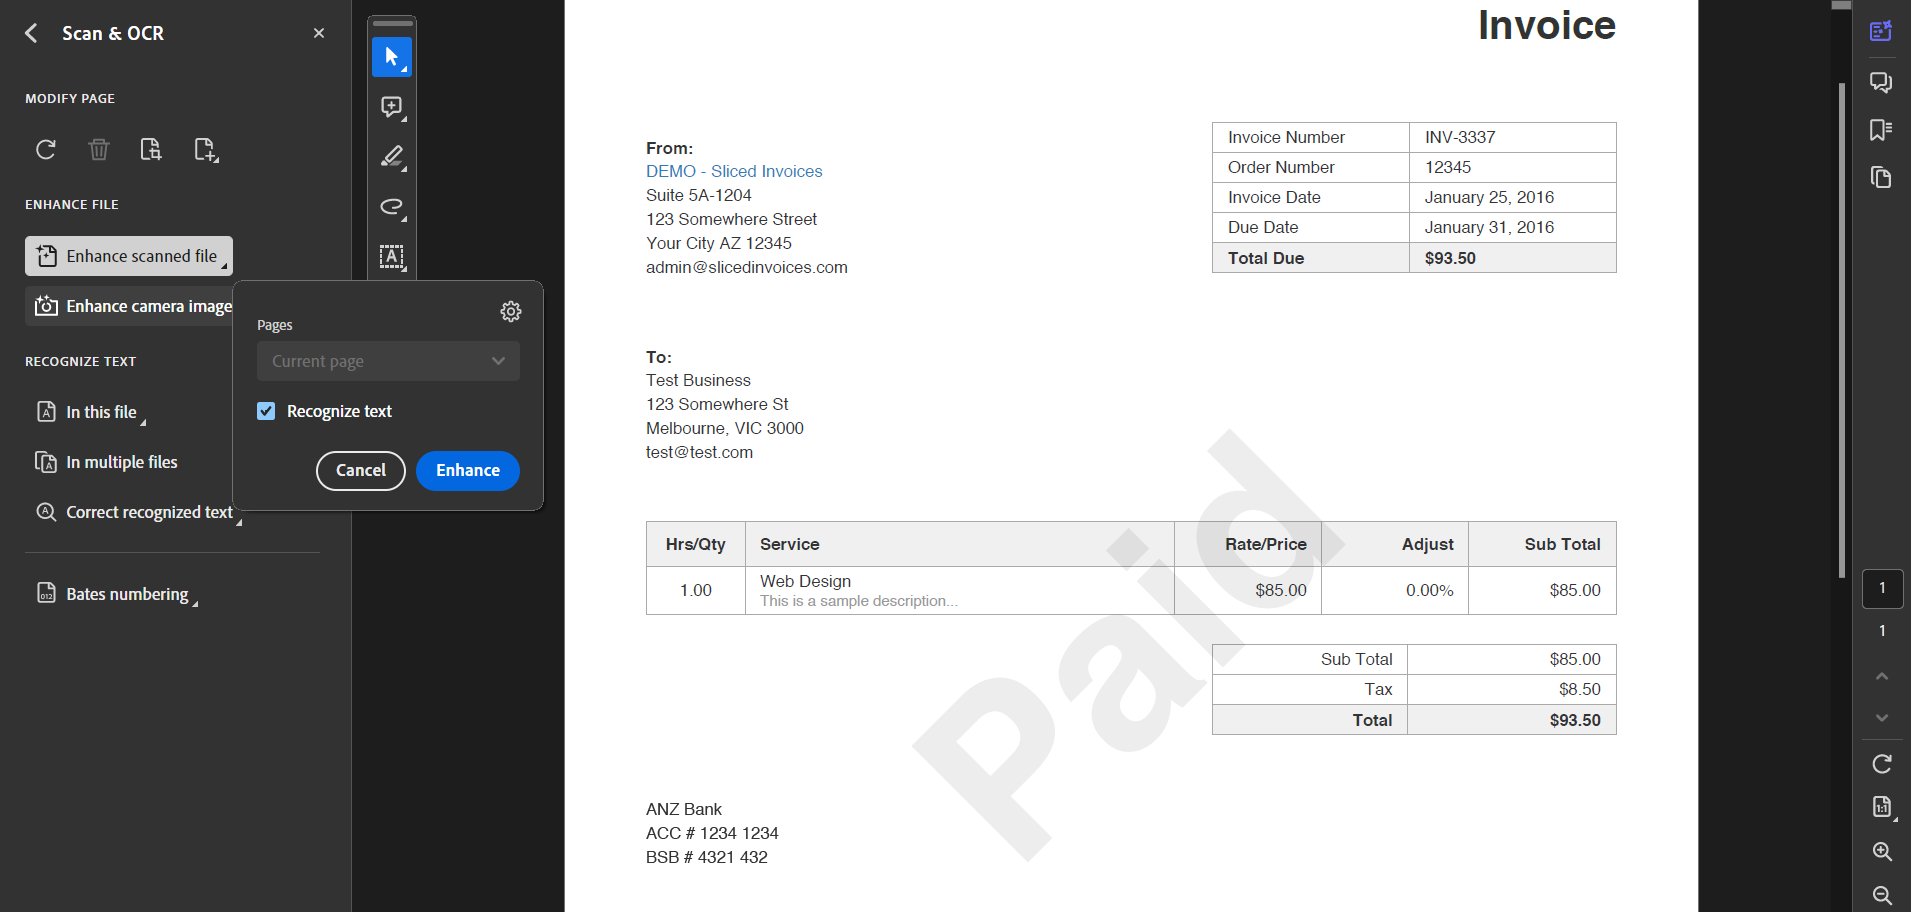Click the Delete page icon
This screenshot has height=912, width=1911.
[x=98, y=149]
